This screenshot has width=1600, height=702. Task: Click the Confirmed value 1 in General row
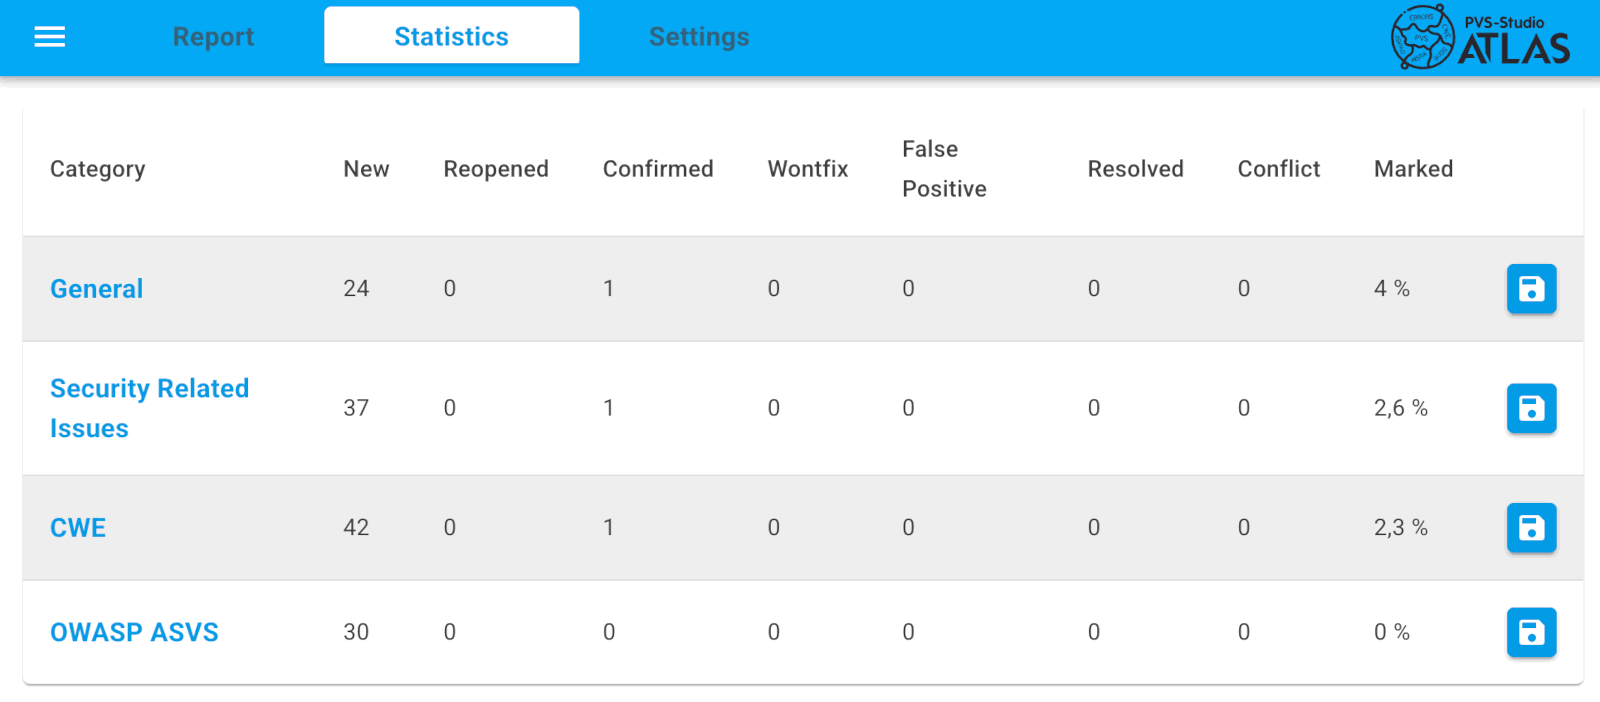[608, 289]
